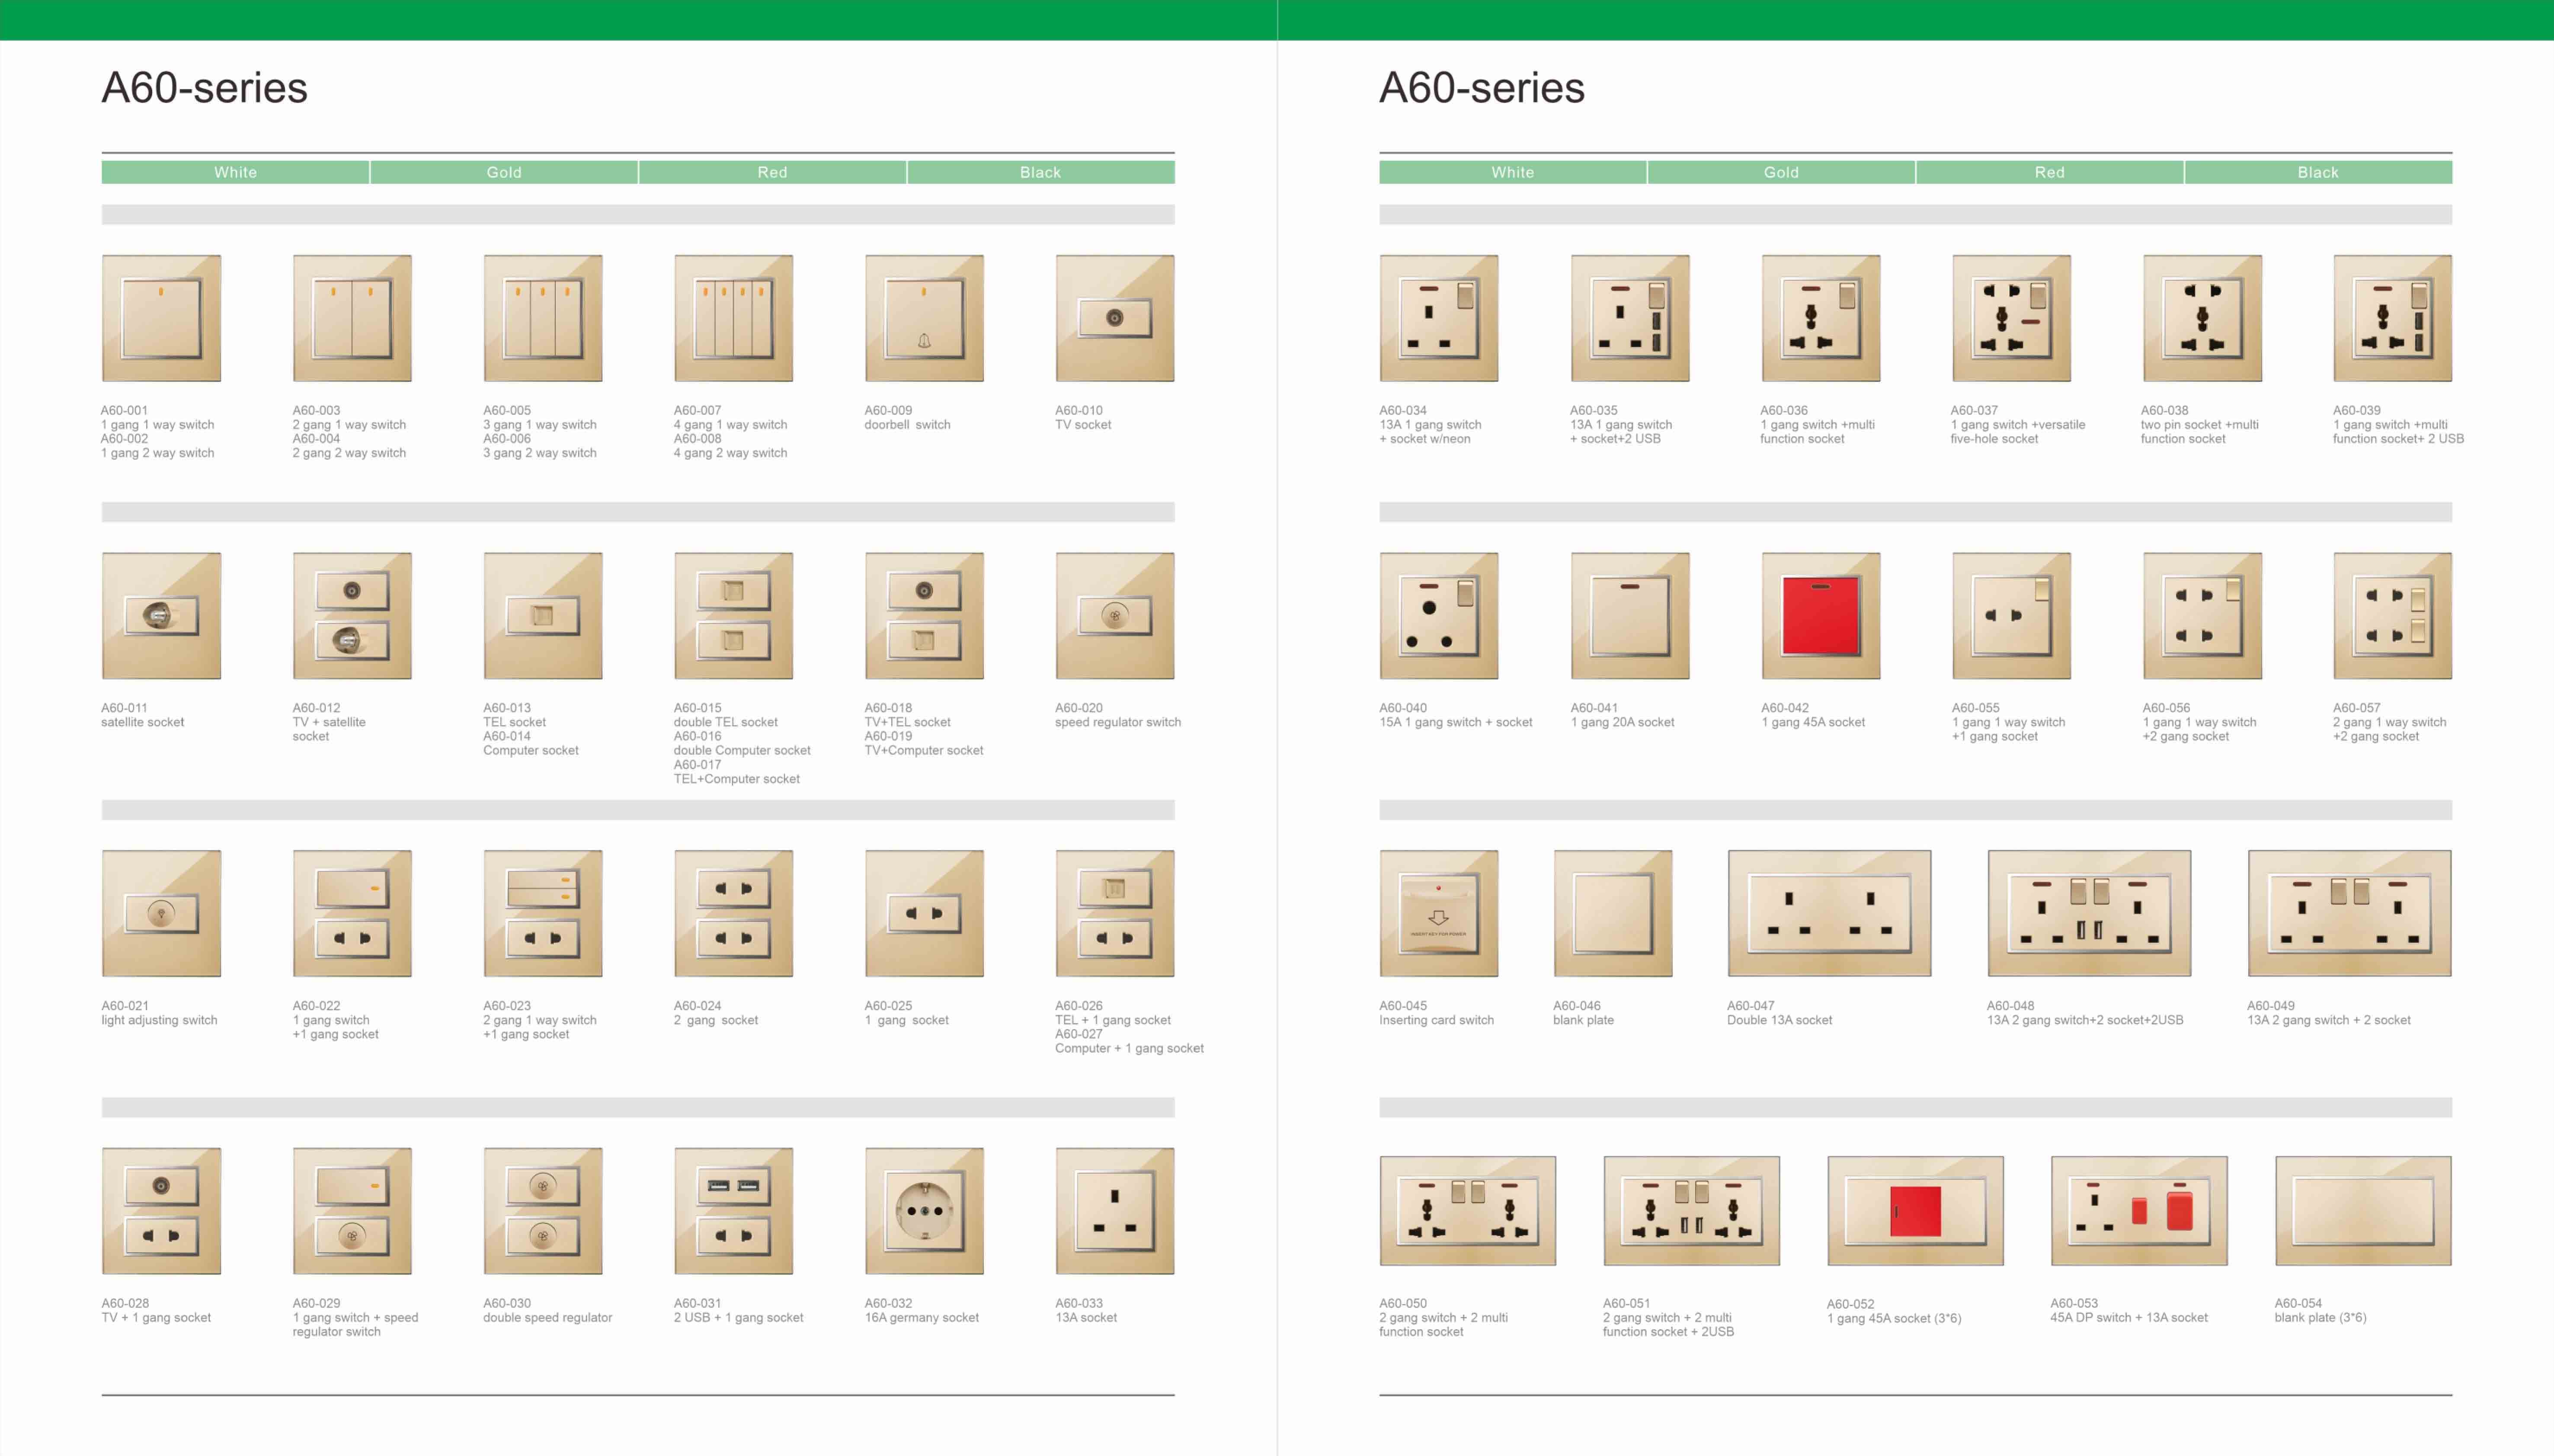2554x1456 pixels.
Task: Open the A60-030 double speed regulator image
Action: [543, 1211]
